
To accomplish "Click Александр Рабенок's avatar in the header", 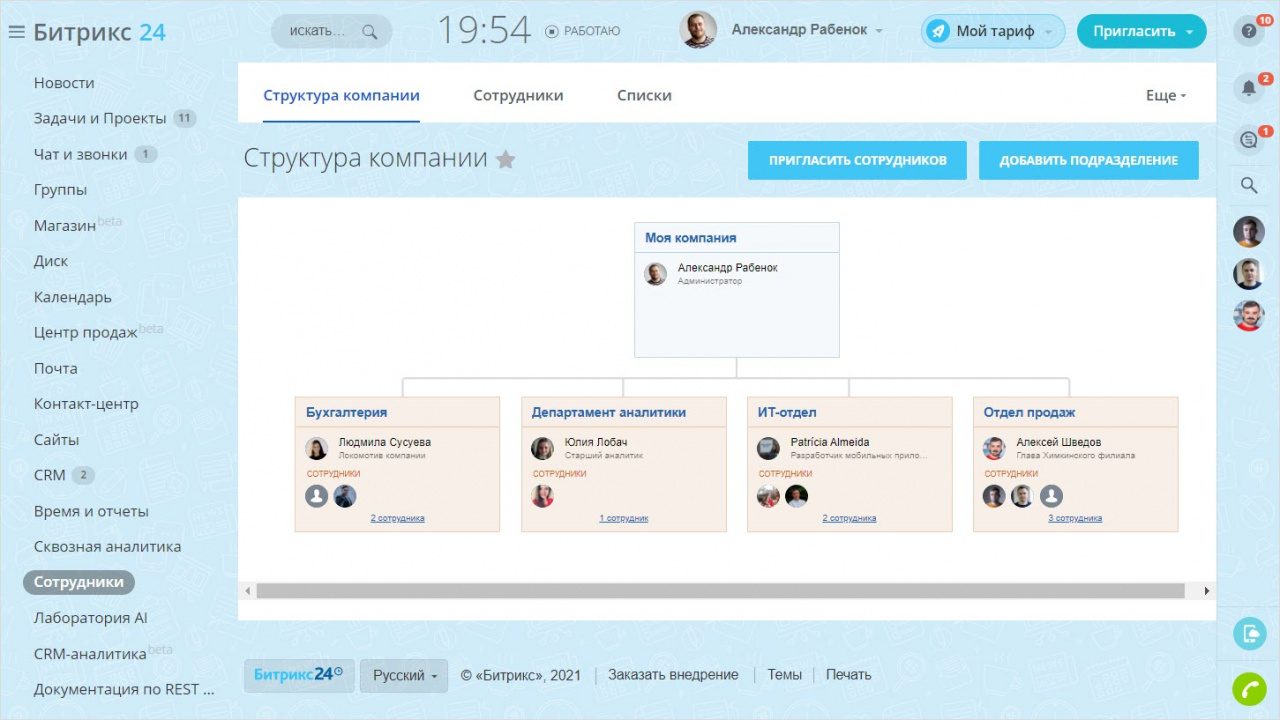I will (698, 30).
